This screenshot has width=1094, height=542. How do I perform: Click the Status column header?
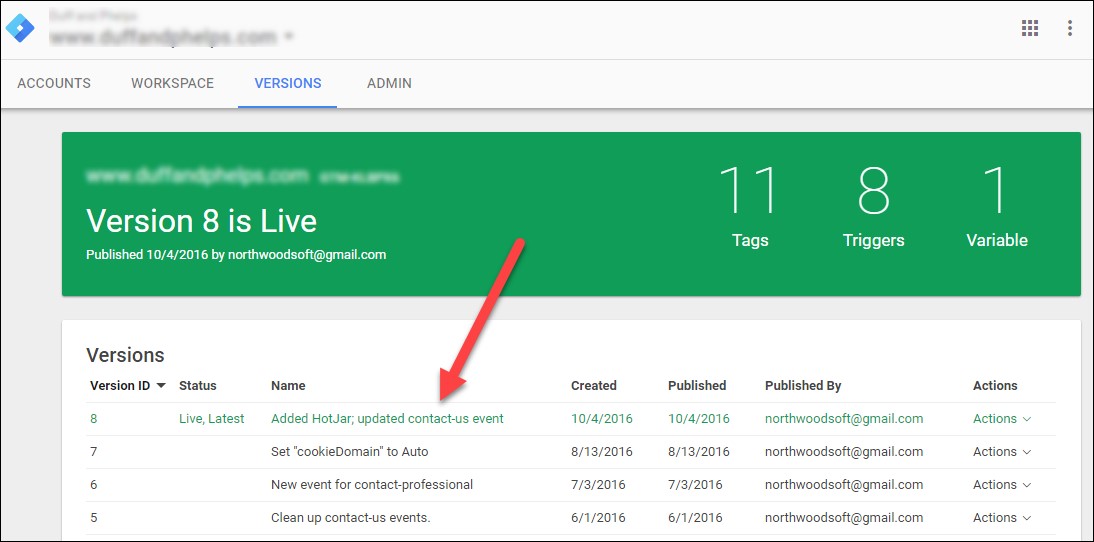[197, 385]
